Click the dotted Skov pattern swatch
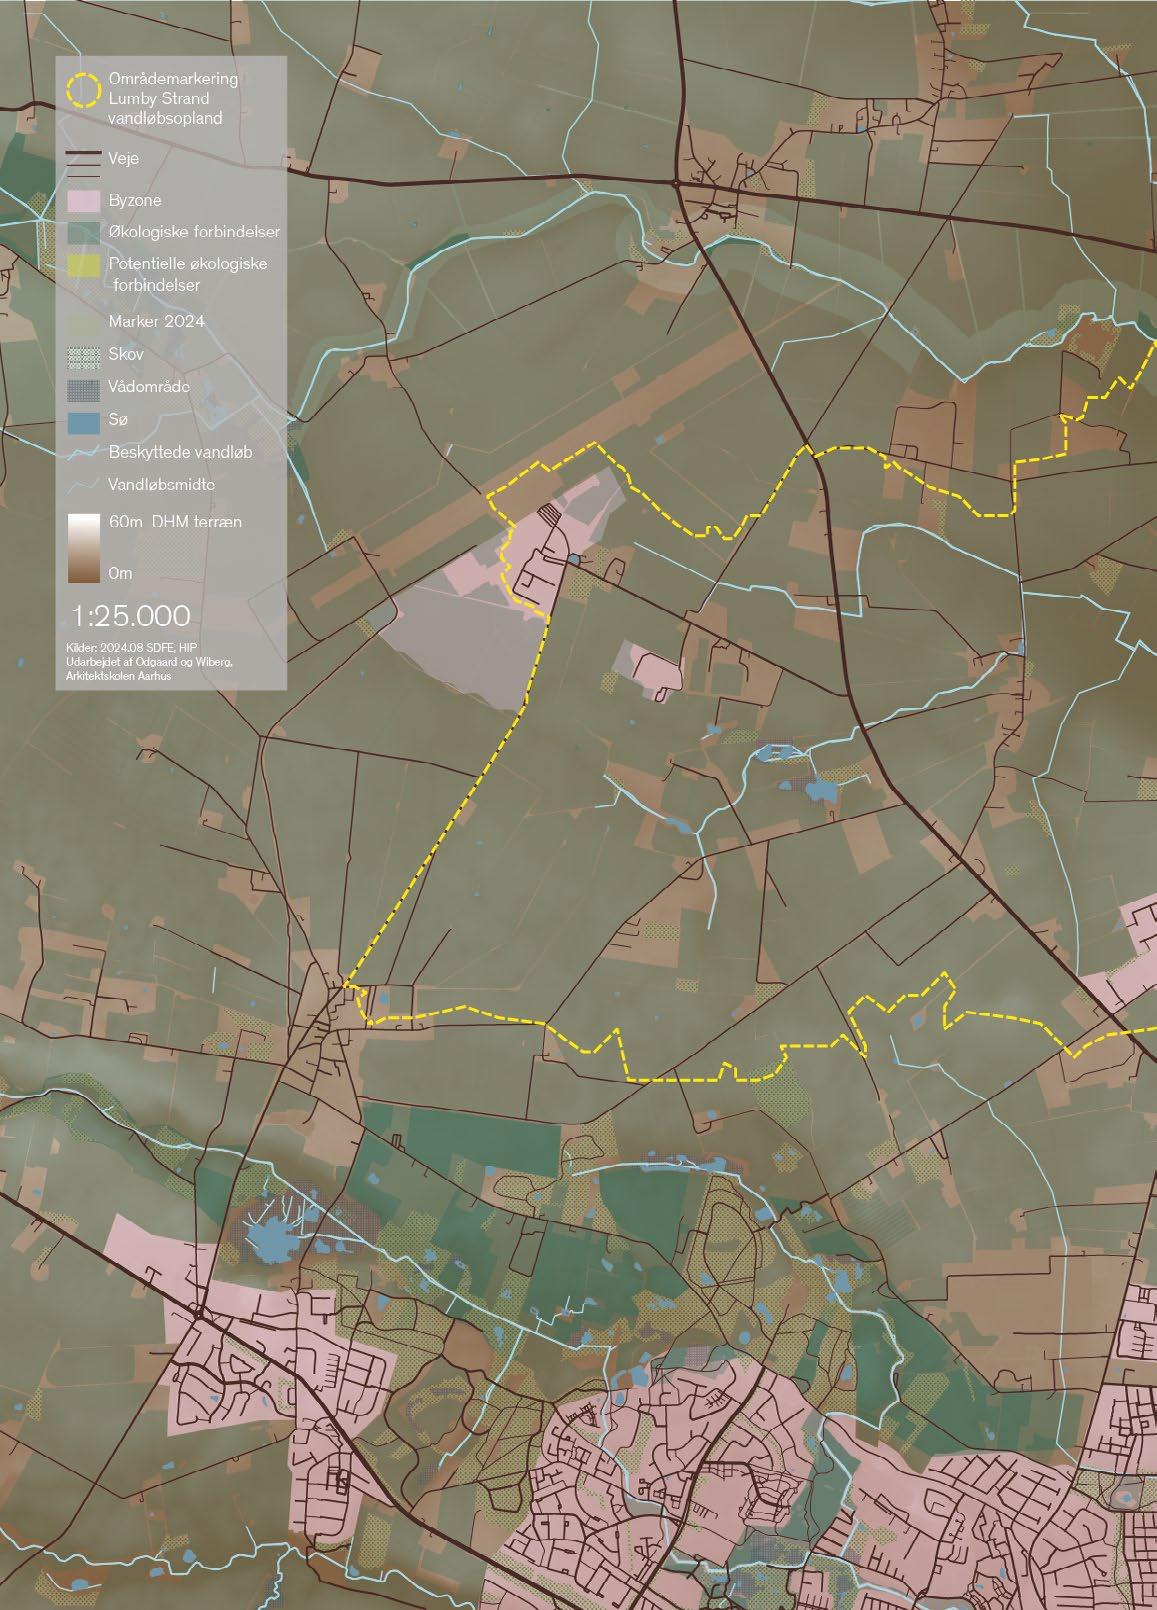This screenshot has width=1157, height=1610. click(x=84, y=358)
